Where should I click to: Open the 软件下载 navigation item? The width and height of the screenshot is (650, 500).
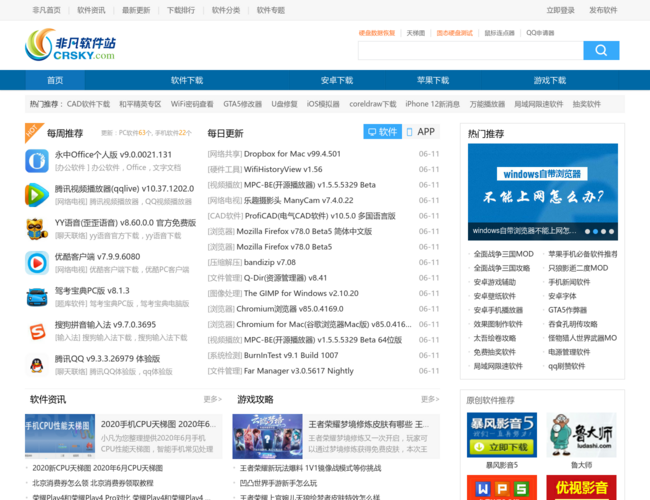pos(187,80)
